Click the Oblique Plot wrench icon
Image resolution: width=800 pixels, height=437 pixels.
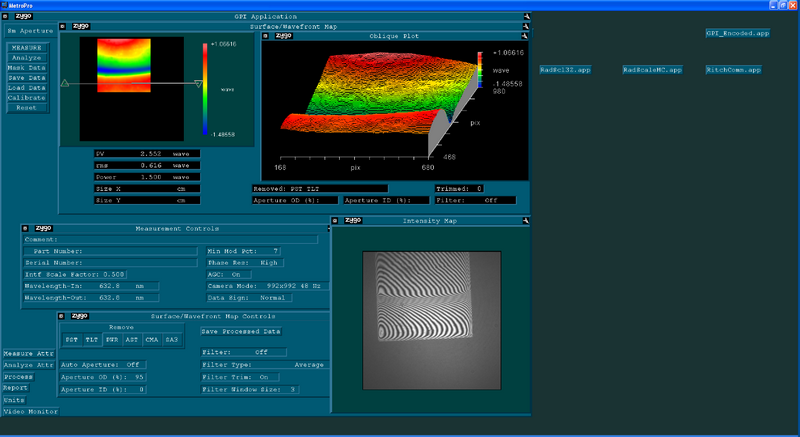pyautogui.click(x=524, y=36)
